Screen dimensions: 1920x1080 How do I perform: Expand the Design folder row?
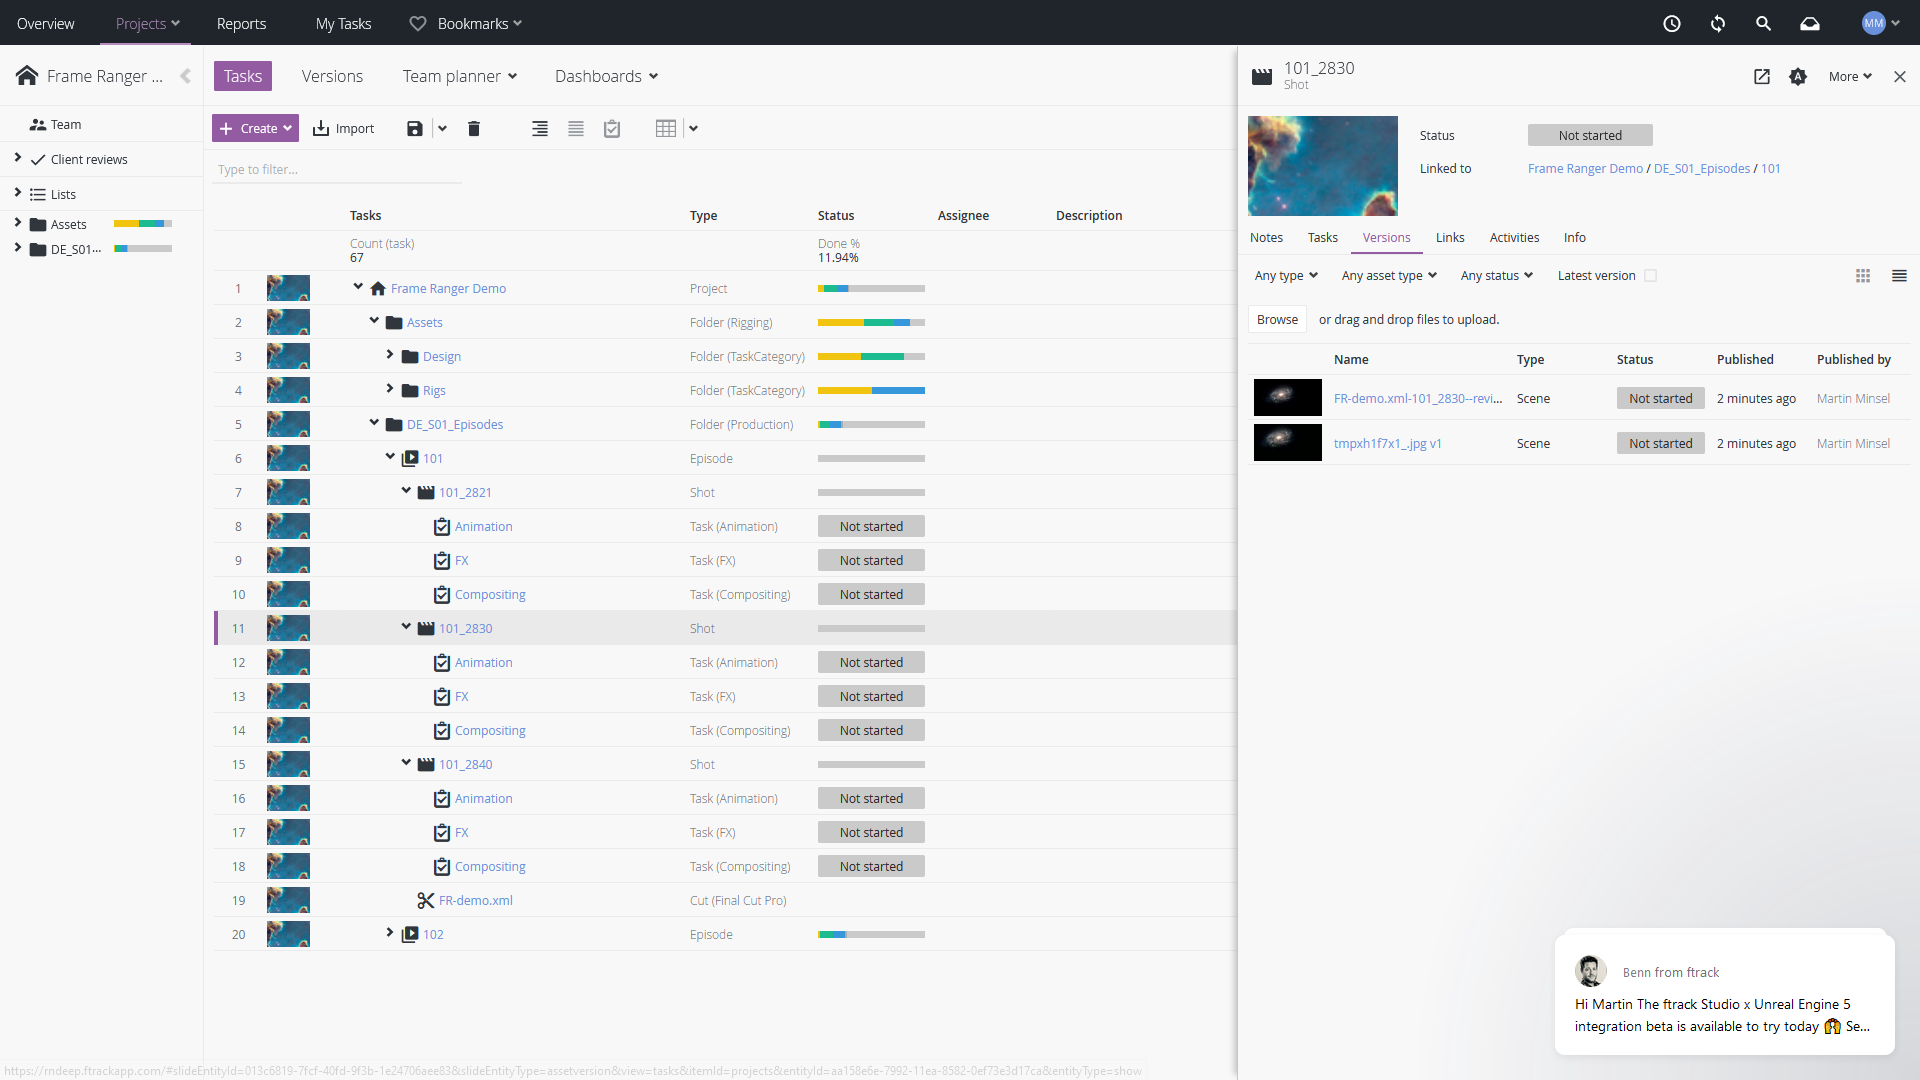click(390, 355)
